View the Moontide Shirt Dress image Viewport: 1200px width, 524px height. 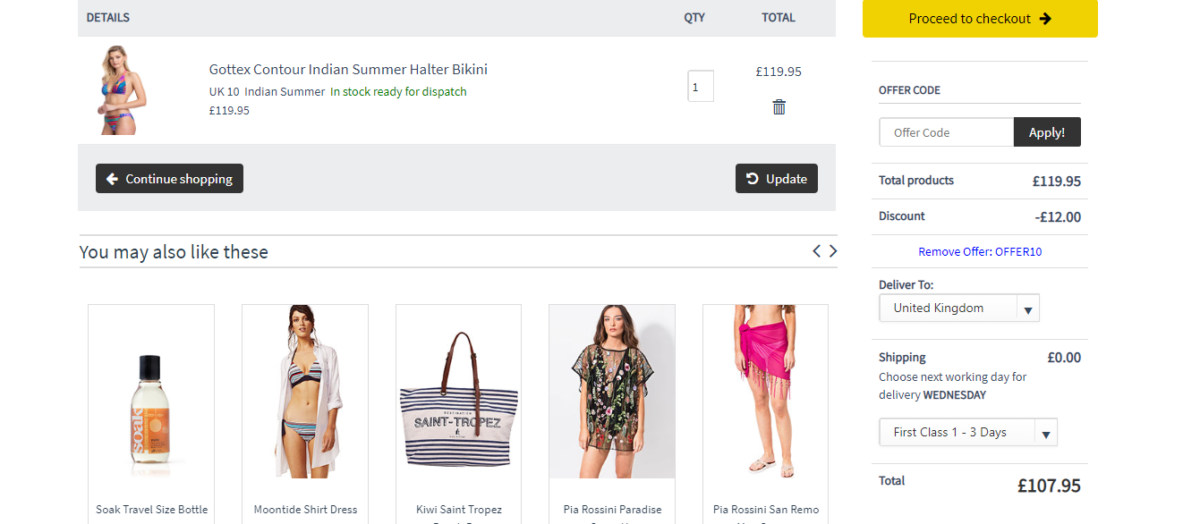(305, 392)
